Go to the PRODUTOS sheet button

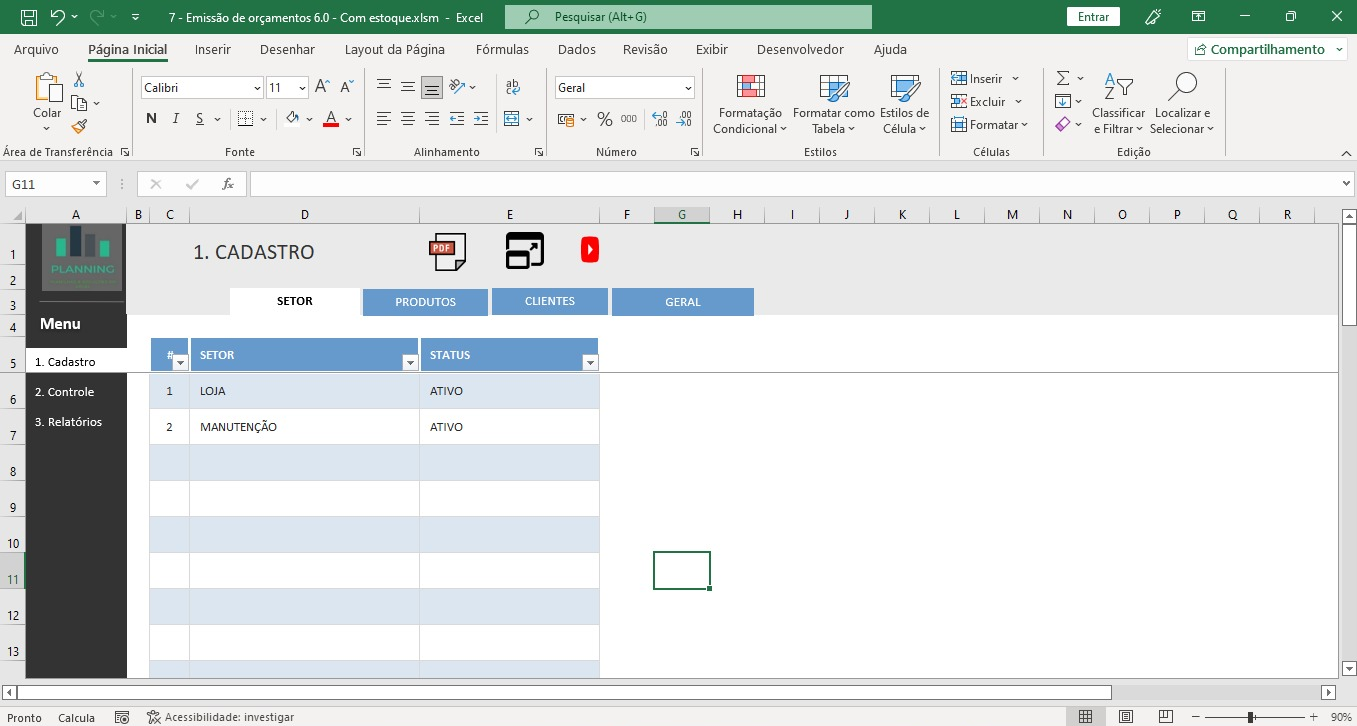click(x=425, y=302)
